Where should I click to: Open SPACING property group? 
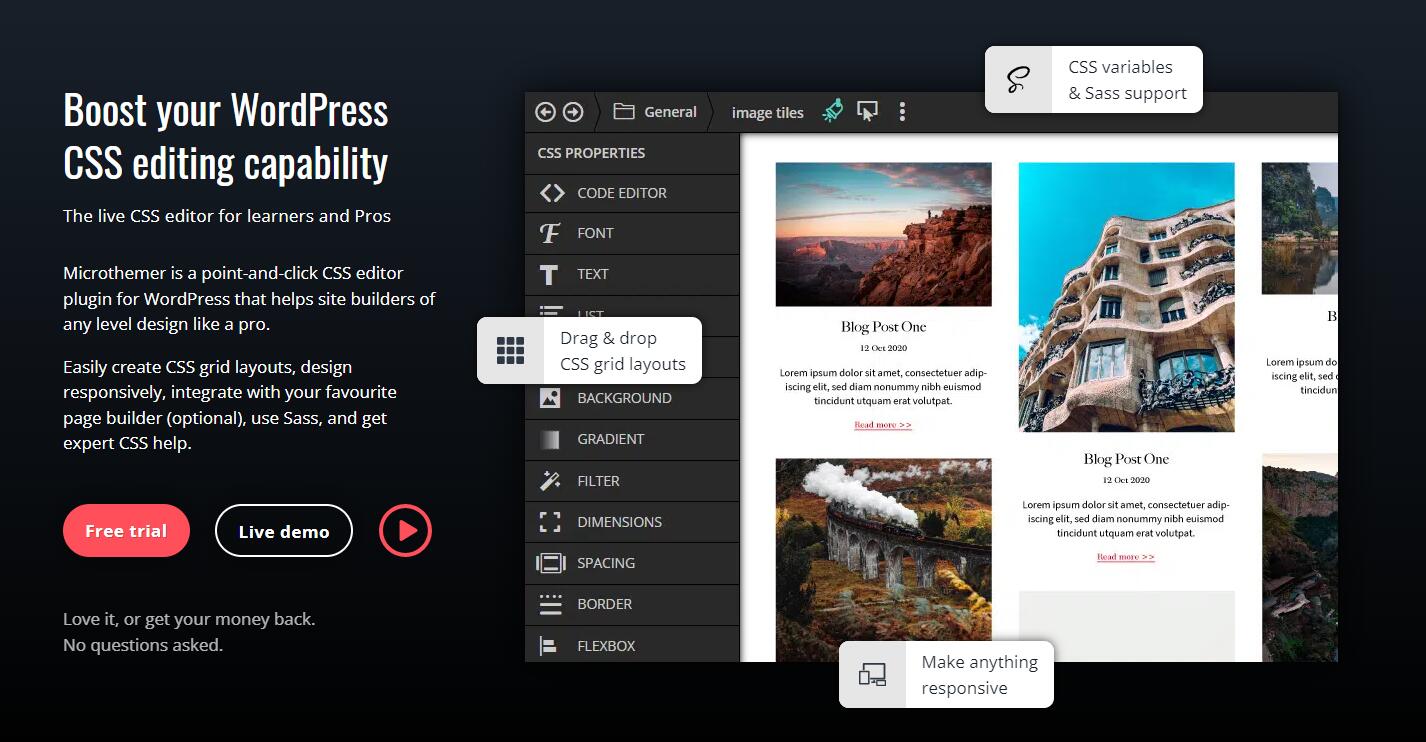pyautogui.click(x=632, y=563)
